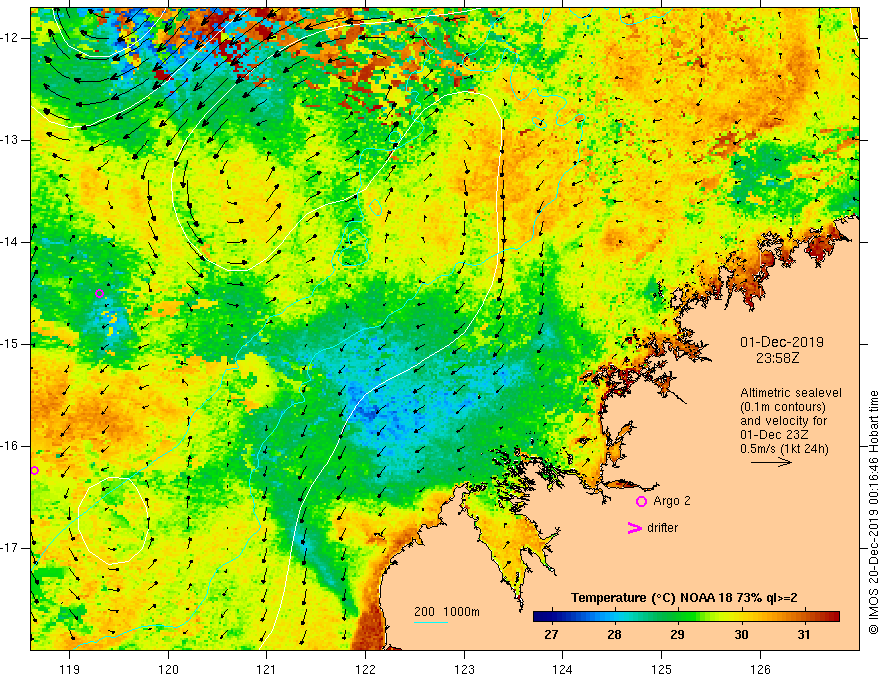Click the small closed white contour near 16.7S 119.5E
Screen dimensions: 880x680
pyautogui.click(x=113, y=520)
